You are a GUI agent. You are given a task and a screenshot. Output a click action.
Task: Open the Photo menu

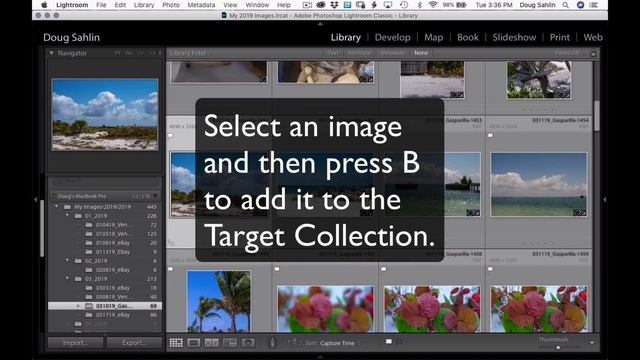(171, 5)
